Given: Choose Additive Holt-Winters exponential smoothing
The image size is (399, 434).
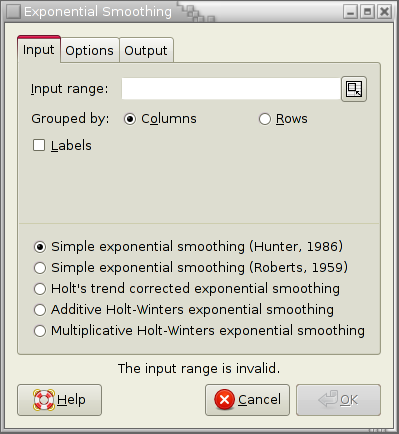Looking at the screenshot, I should 40,310.
